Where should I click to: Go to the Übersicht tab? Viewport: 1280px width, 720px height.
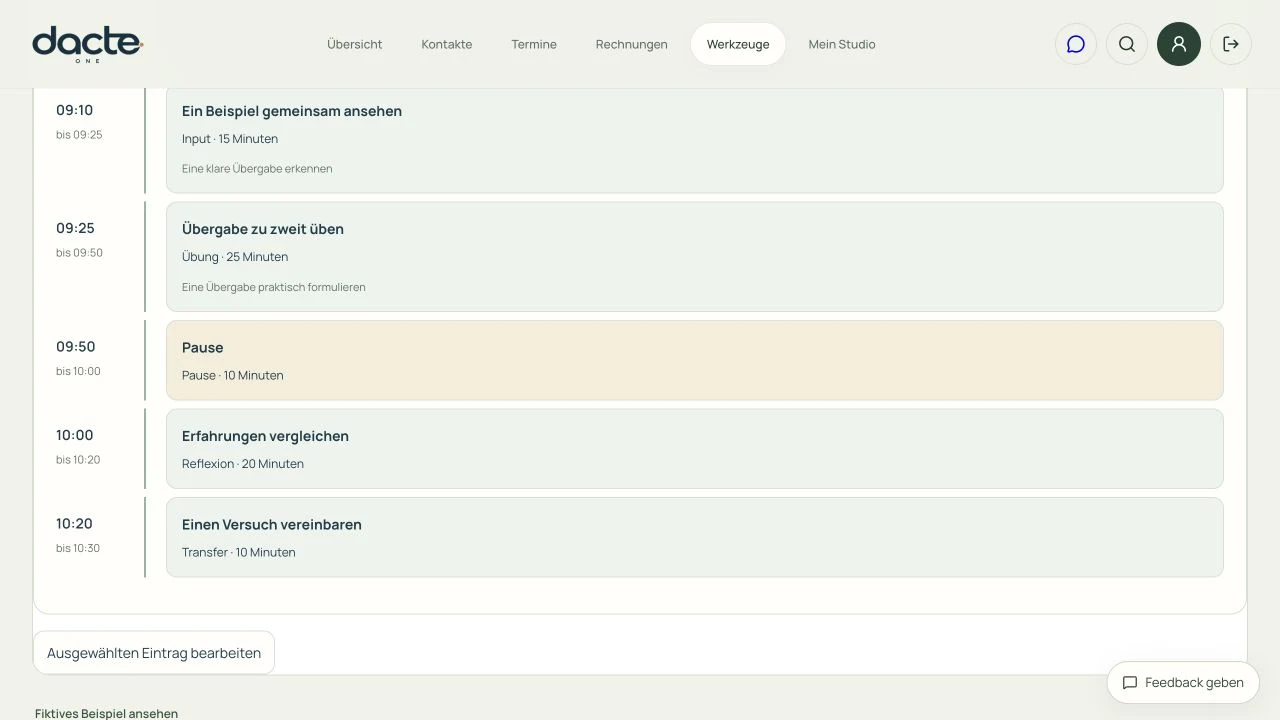tap(355, 44)
